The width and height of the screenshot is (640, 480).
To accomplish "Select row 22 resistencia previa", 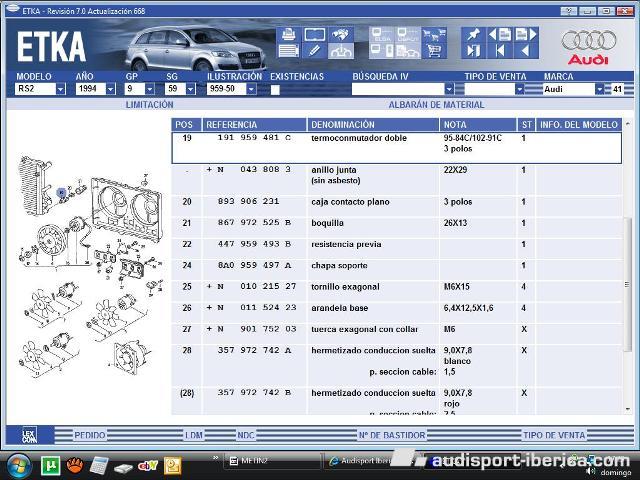I will [397, 248].
